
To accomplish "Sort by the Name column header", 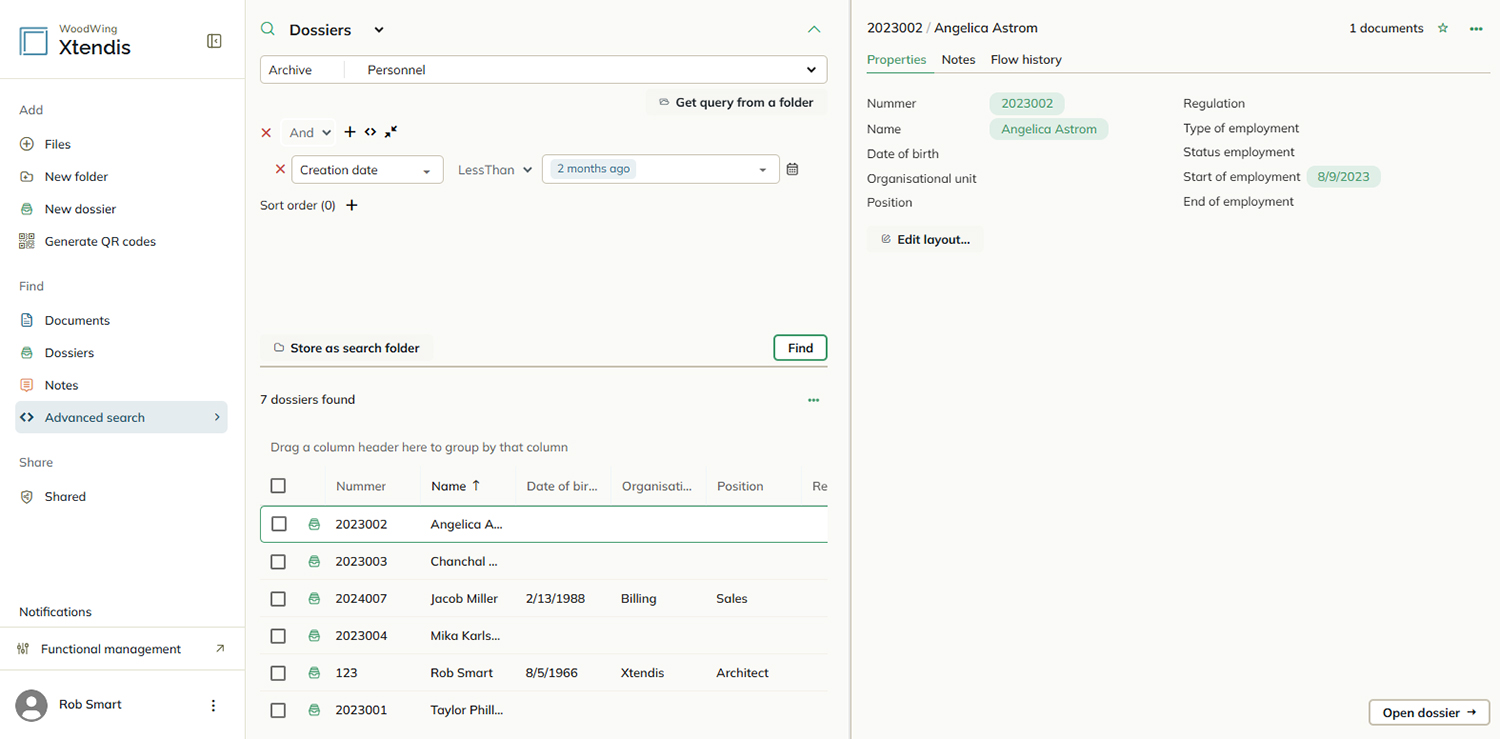I will [x=456, y=486].
